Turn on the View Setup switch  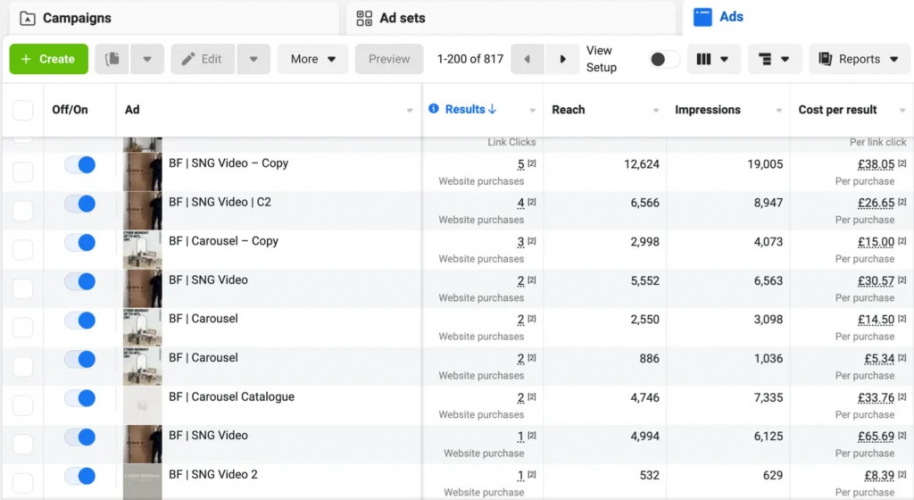click(x=663, y=59)
